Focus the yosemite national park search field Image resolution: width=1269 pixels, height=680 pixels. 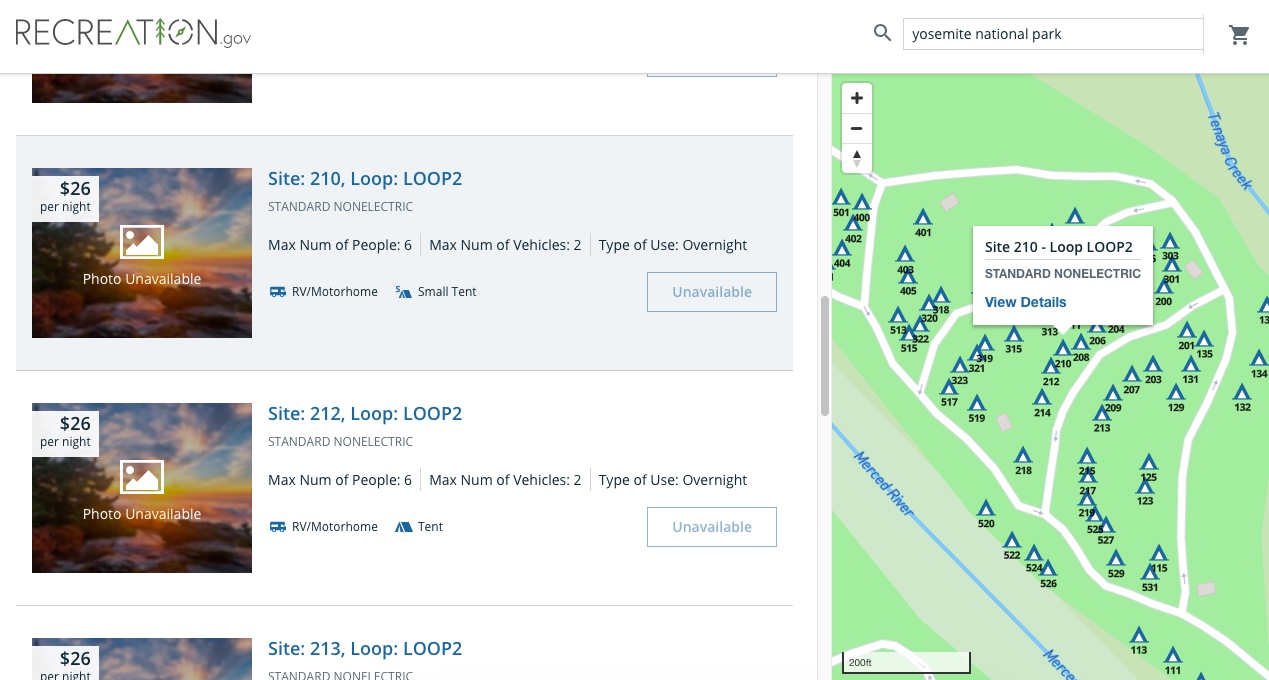click(1052, 34)
